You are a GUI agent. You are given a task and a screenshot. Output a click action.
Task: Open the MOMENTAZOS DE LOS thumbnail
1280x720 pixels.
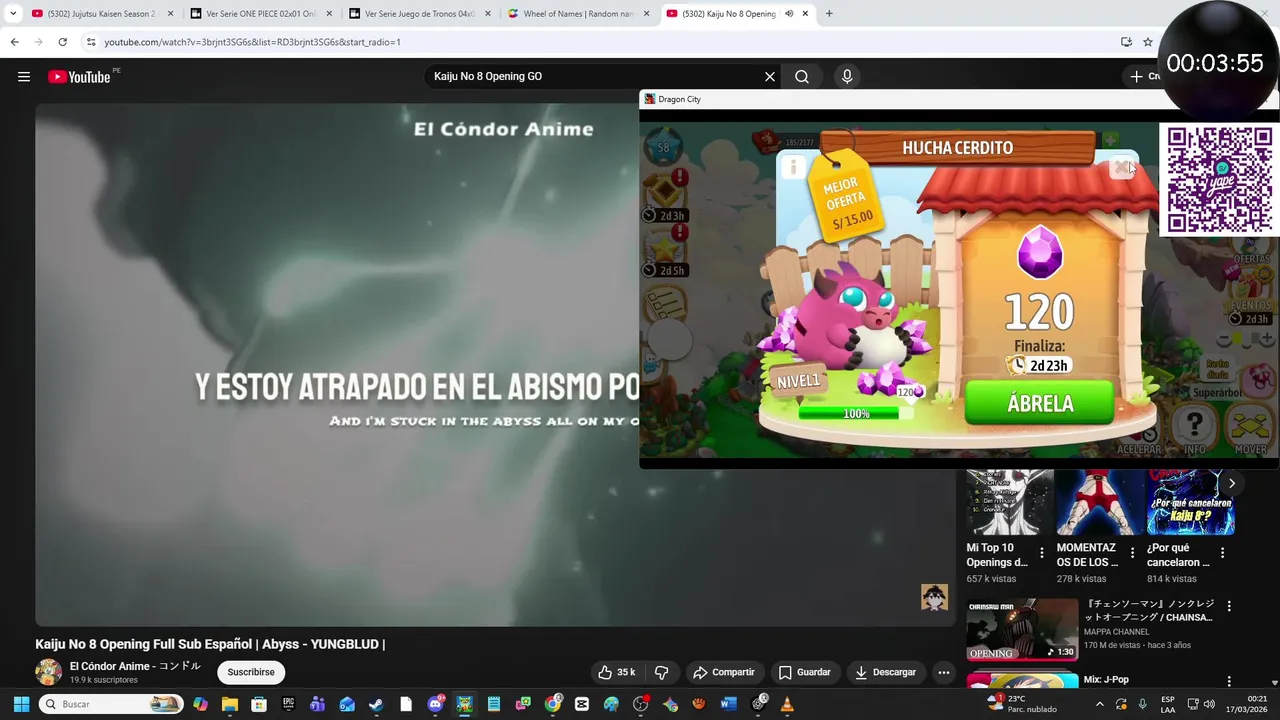point(1100,503)
